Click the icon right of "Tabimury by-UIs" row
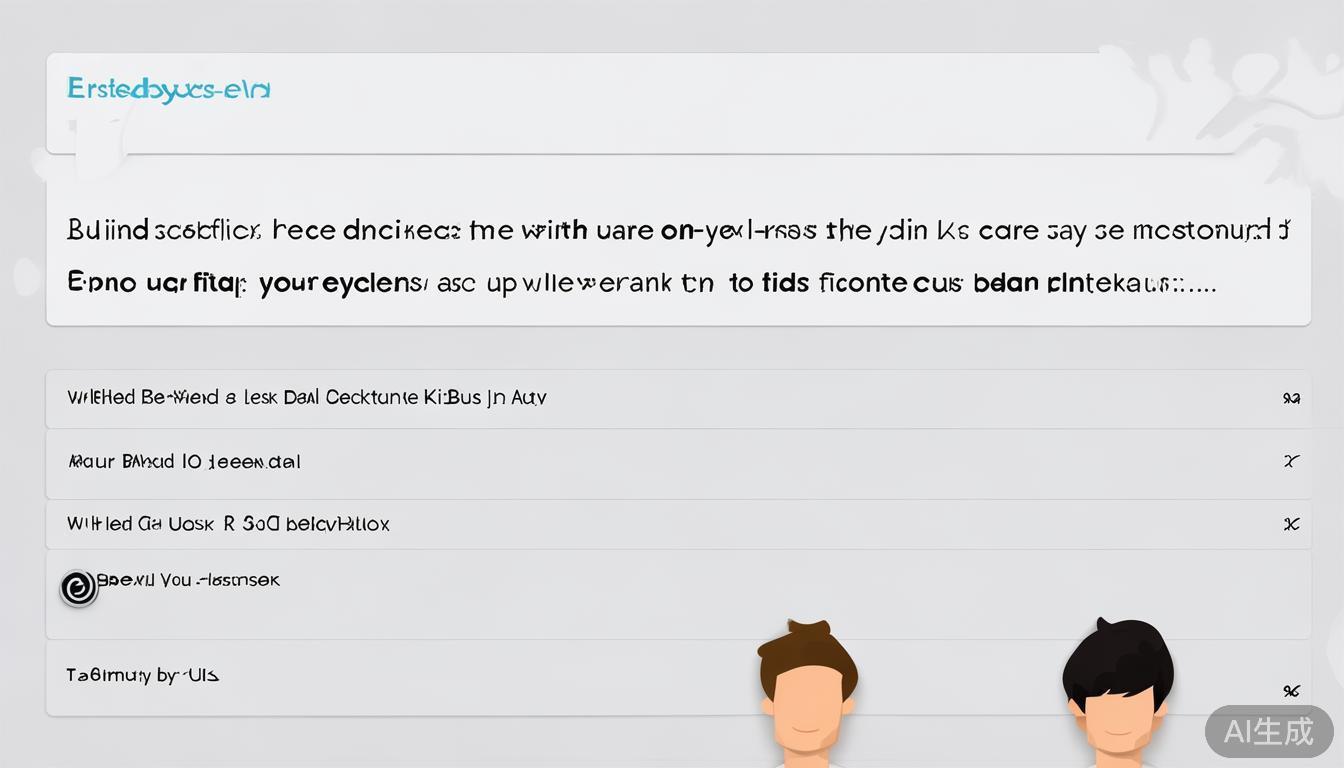1344x768 pixels. click(x=1291, y=690)
